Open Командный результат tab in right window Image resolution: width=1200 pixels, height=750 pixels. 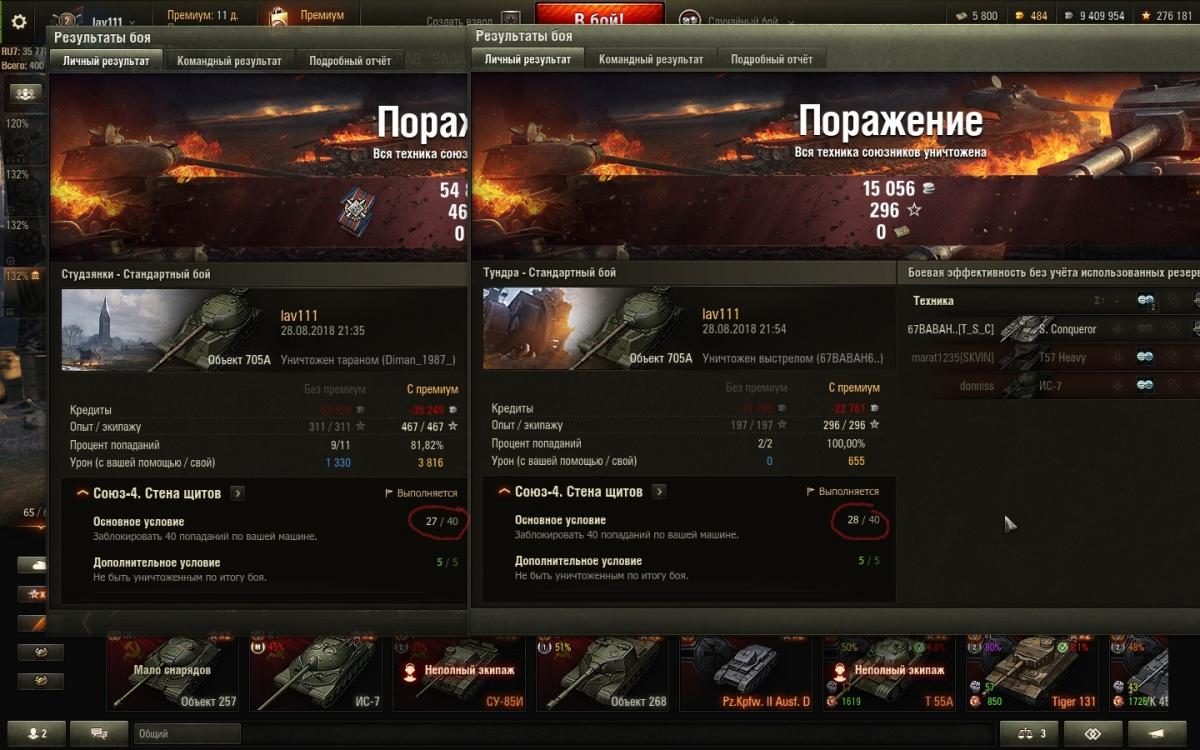click(x=651, y=60)
